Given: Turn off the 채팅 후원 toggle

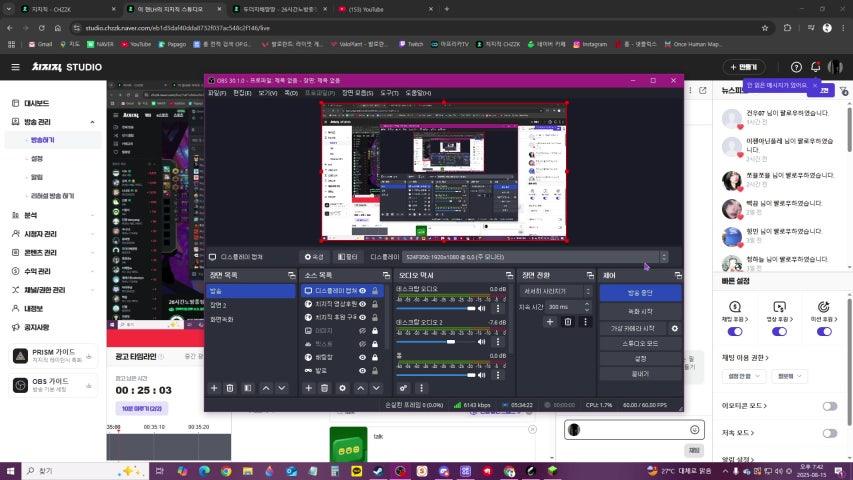Looking at the screenshot, I should click(735, 331).
